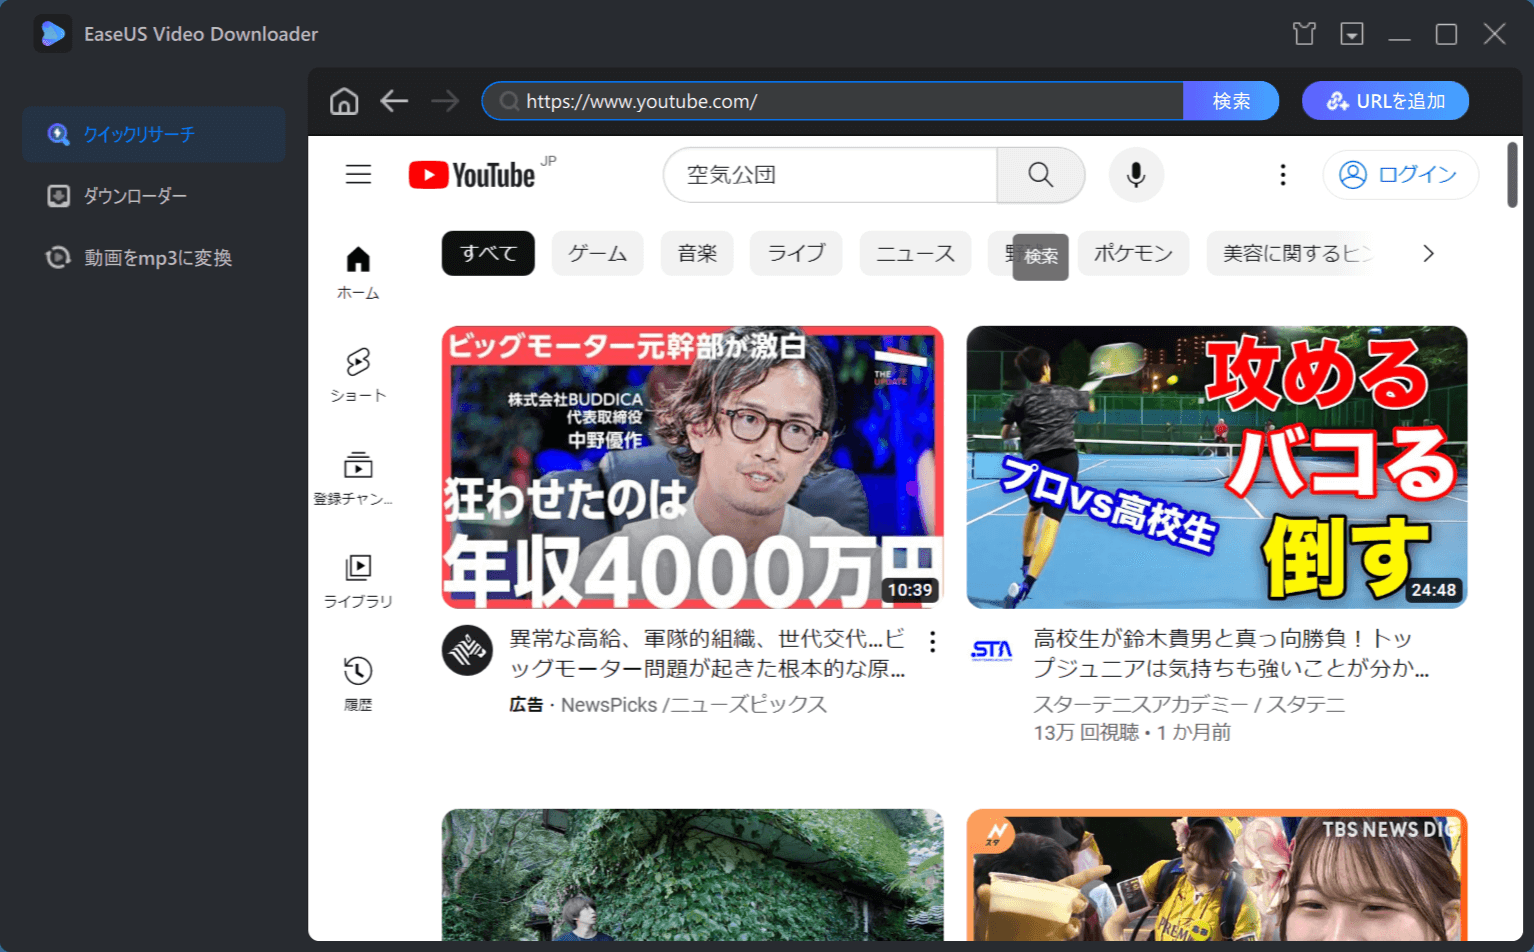The image size is (1534, 952).
Task: Focus the YouTube search box with 空気公団
Action: (x=831, y=175)
